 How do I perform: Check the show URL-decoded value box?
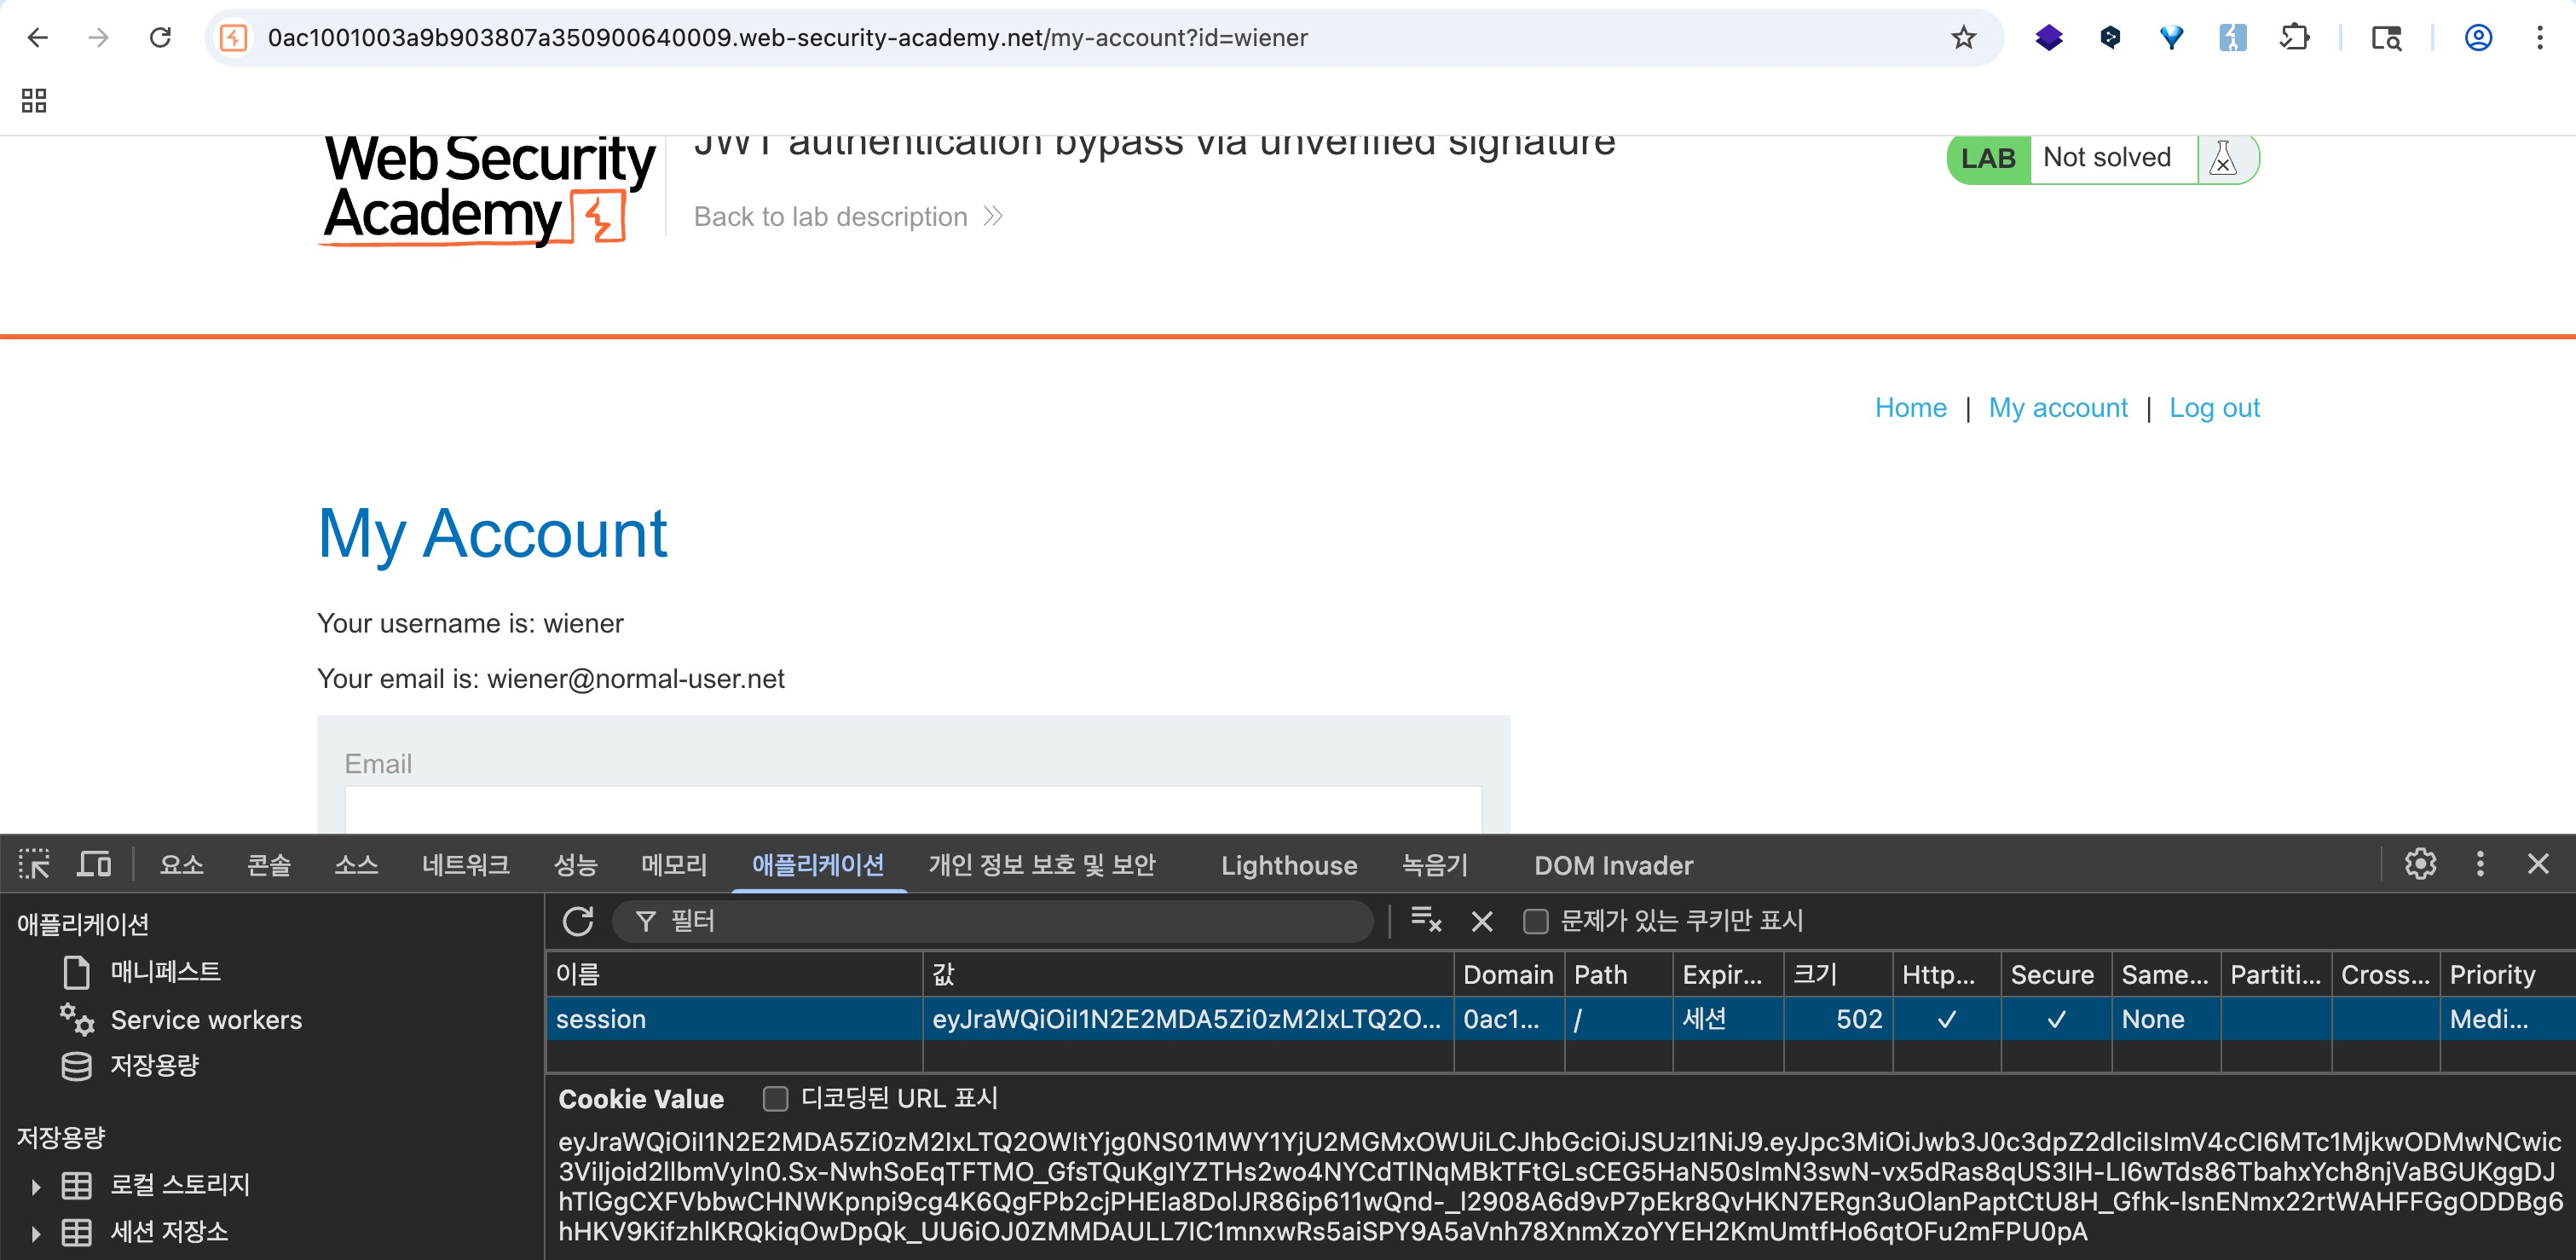pyautogui.click(x=775, y=1099)
